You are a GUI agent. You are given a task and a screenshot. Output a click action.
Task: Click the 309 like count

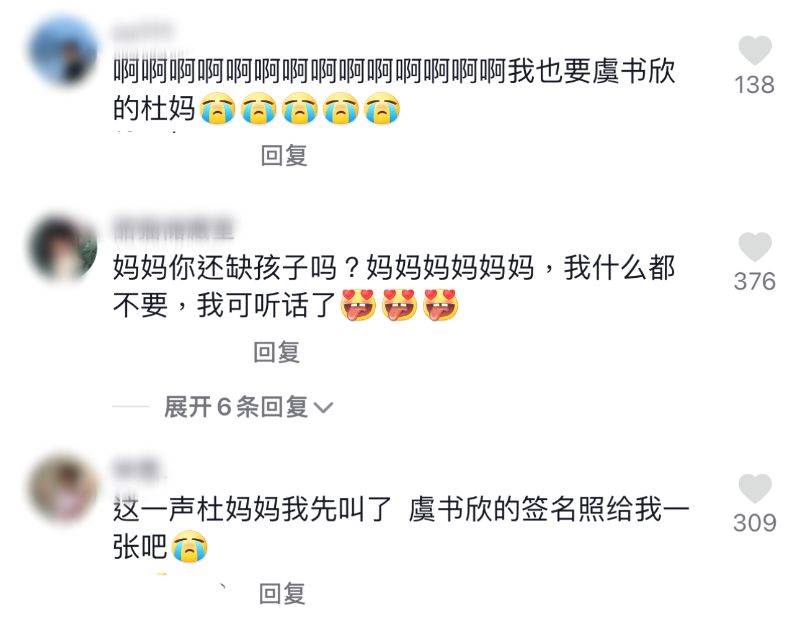755,523
